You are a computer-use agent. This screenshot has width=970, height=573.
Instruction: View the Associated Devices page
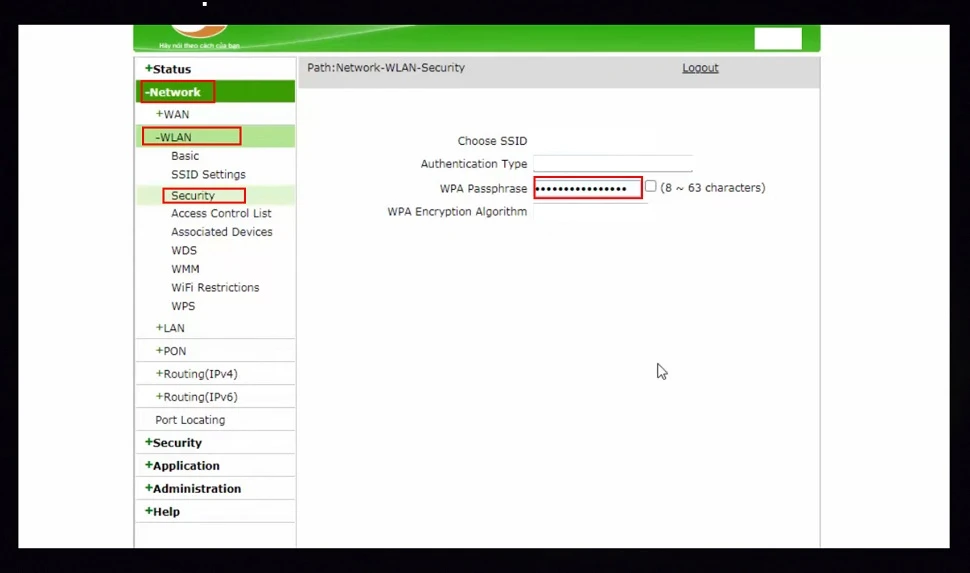(x=221, y=232)
